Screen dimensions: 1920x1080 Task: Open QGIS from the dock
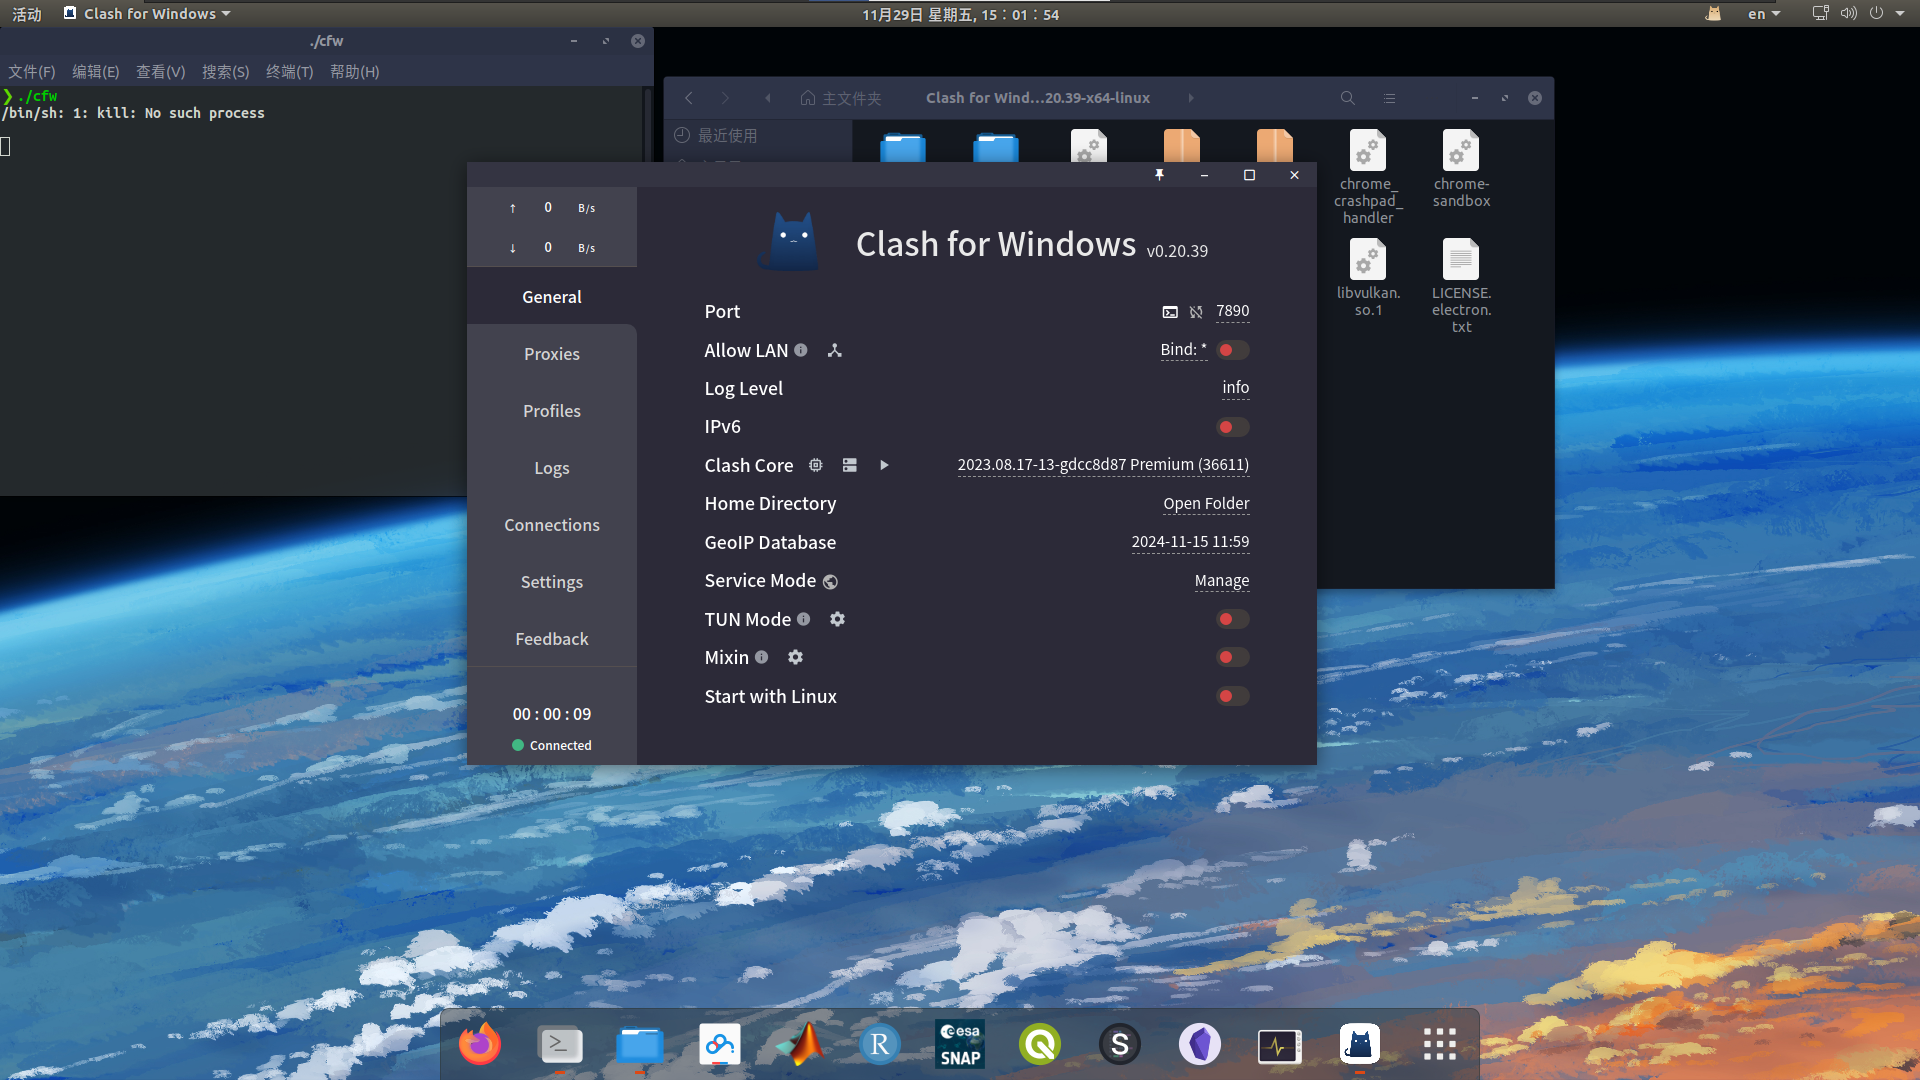coord(1040,1044)
